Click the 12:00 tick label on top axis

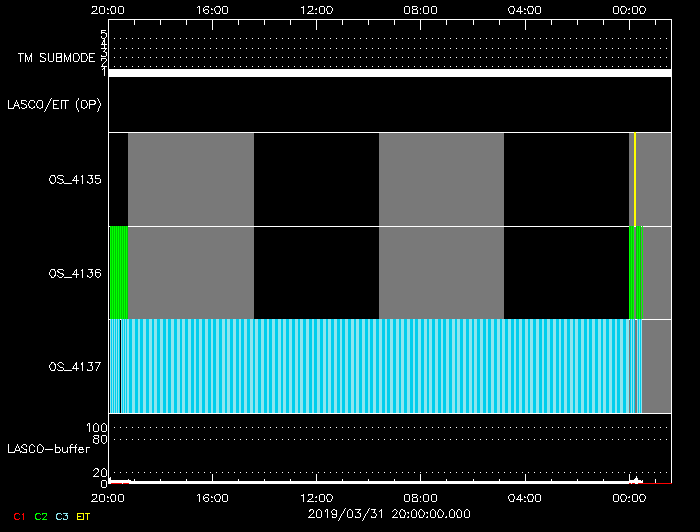[316, 9]
